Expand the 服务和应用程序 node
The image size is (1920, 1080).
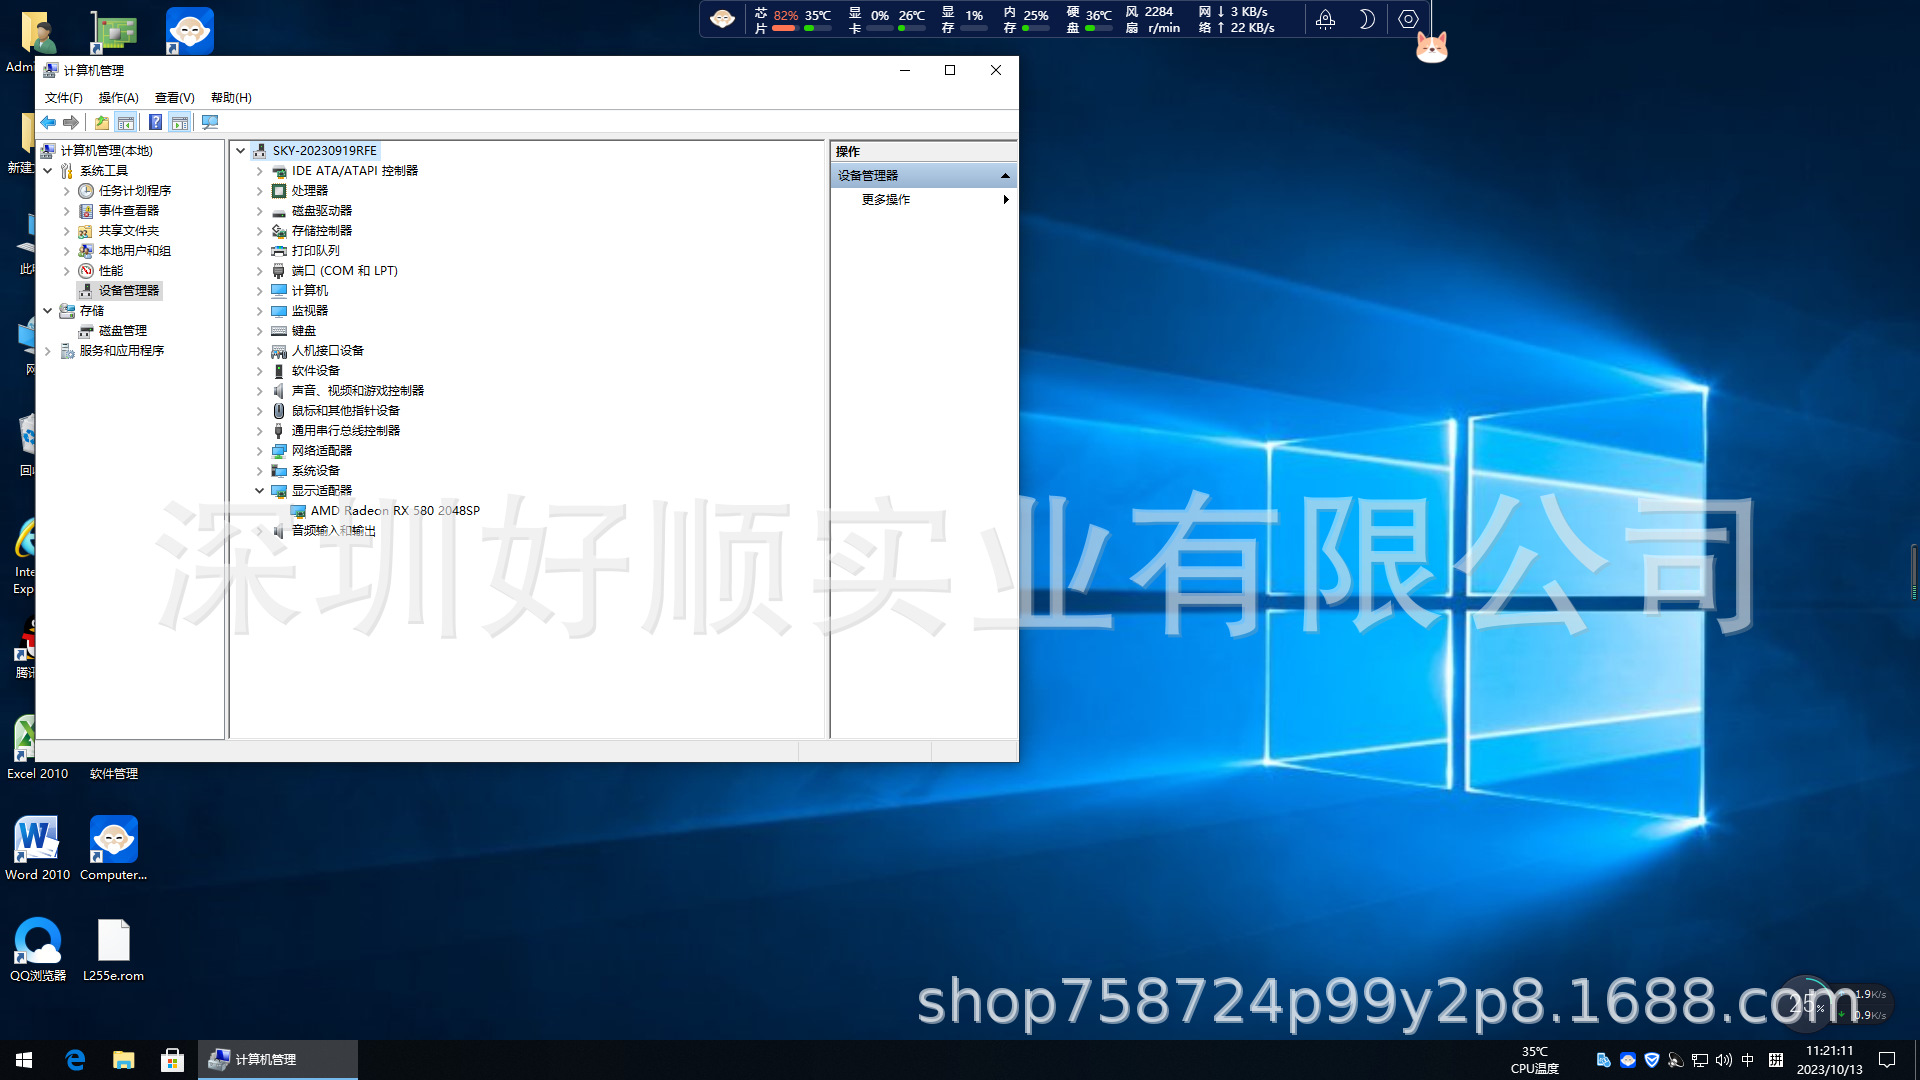48,351
